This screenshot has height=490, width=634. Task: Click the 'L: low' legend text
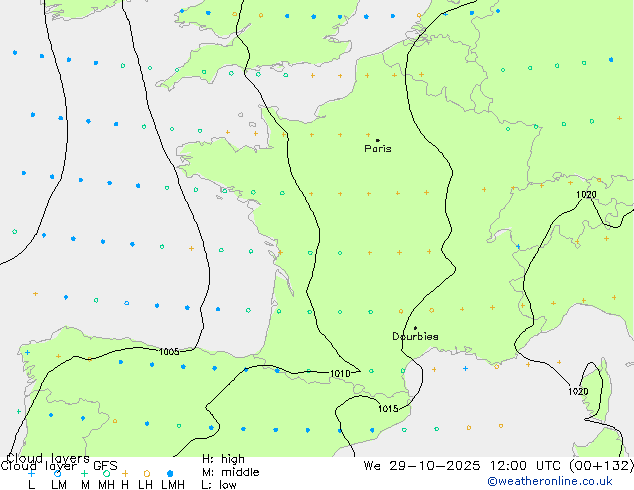(x=219, y=485)
